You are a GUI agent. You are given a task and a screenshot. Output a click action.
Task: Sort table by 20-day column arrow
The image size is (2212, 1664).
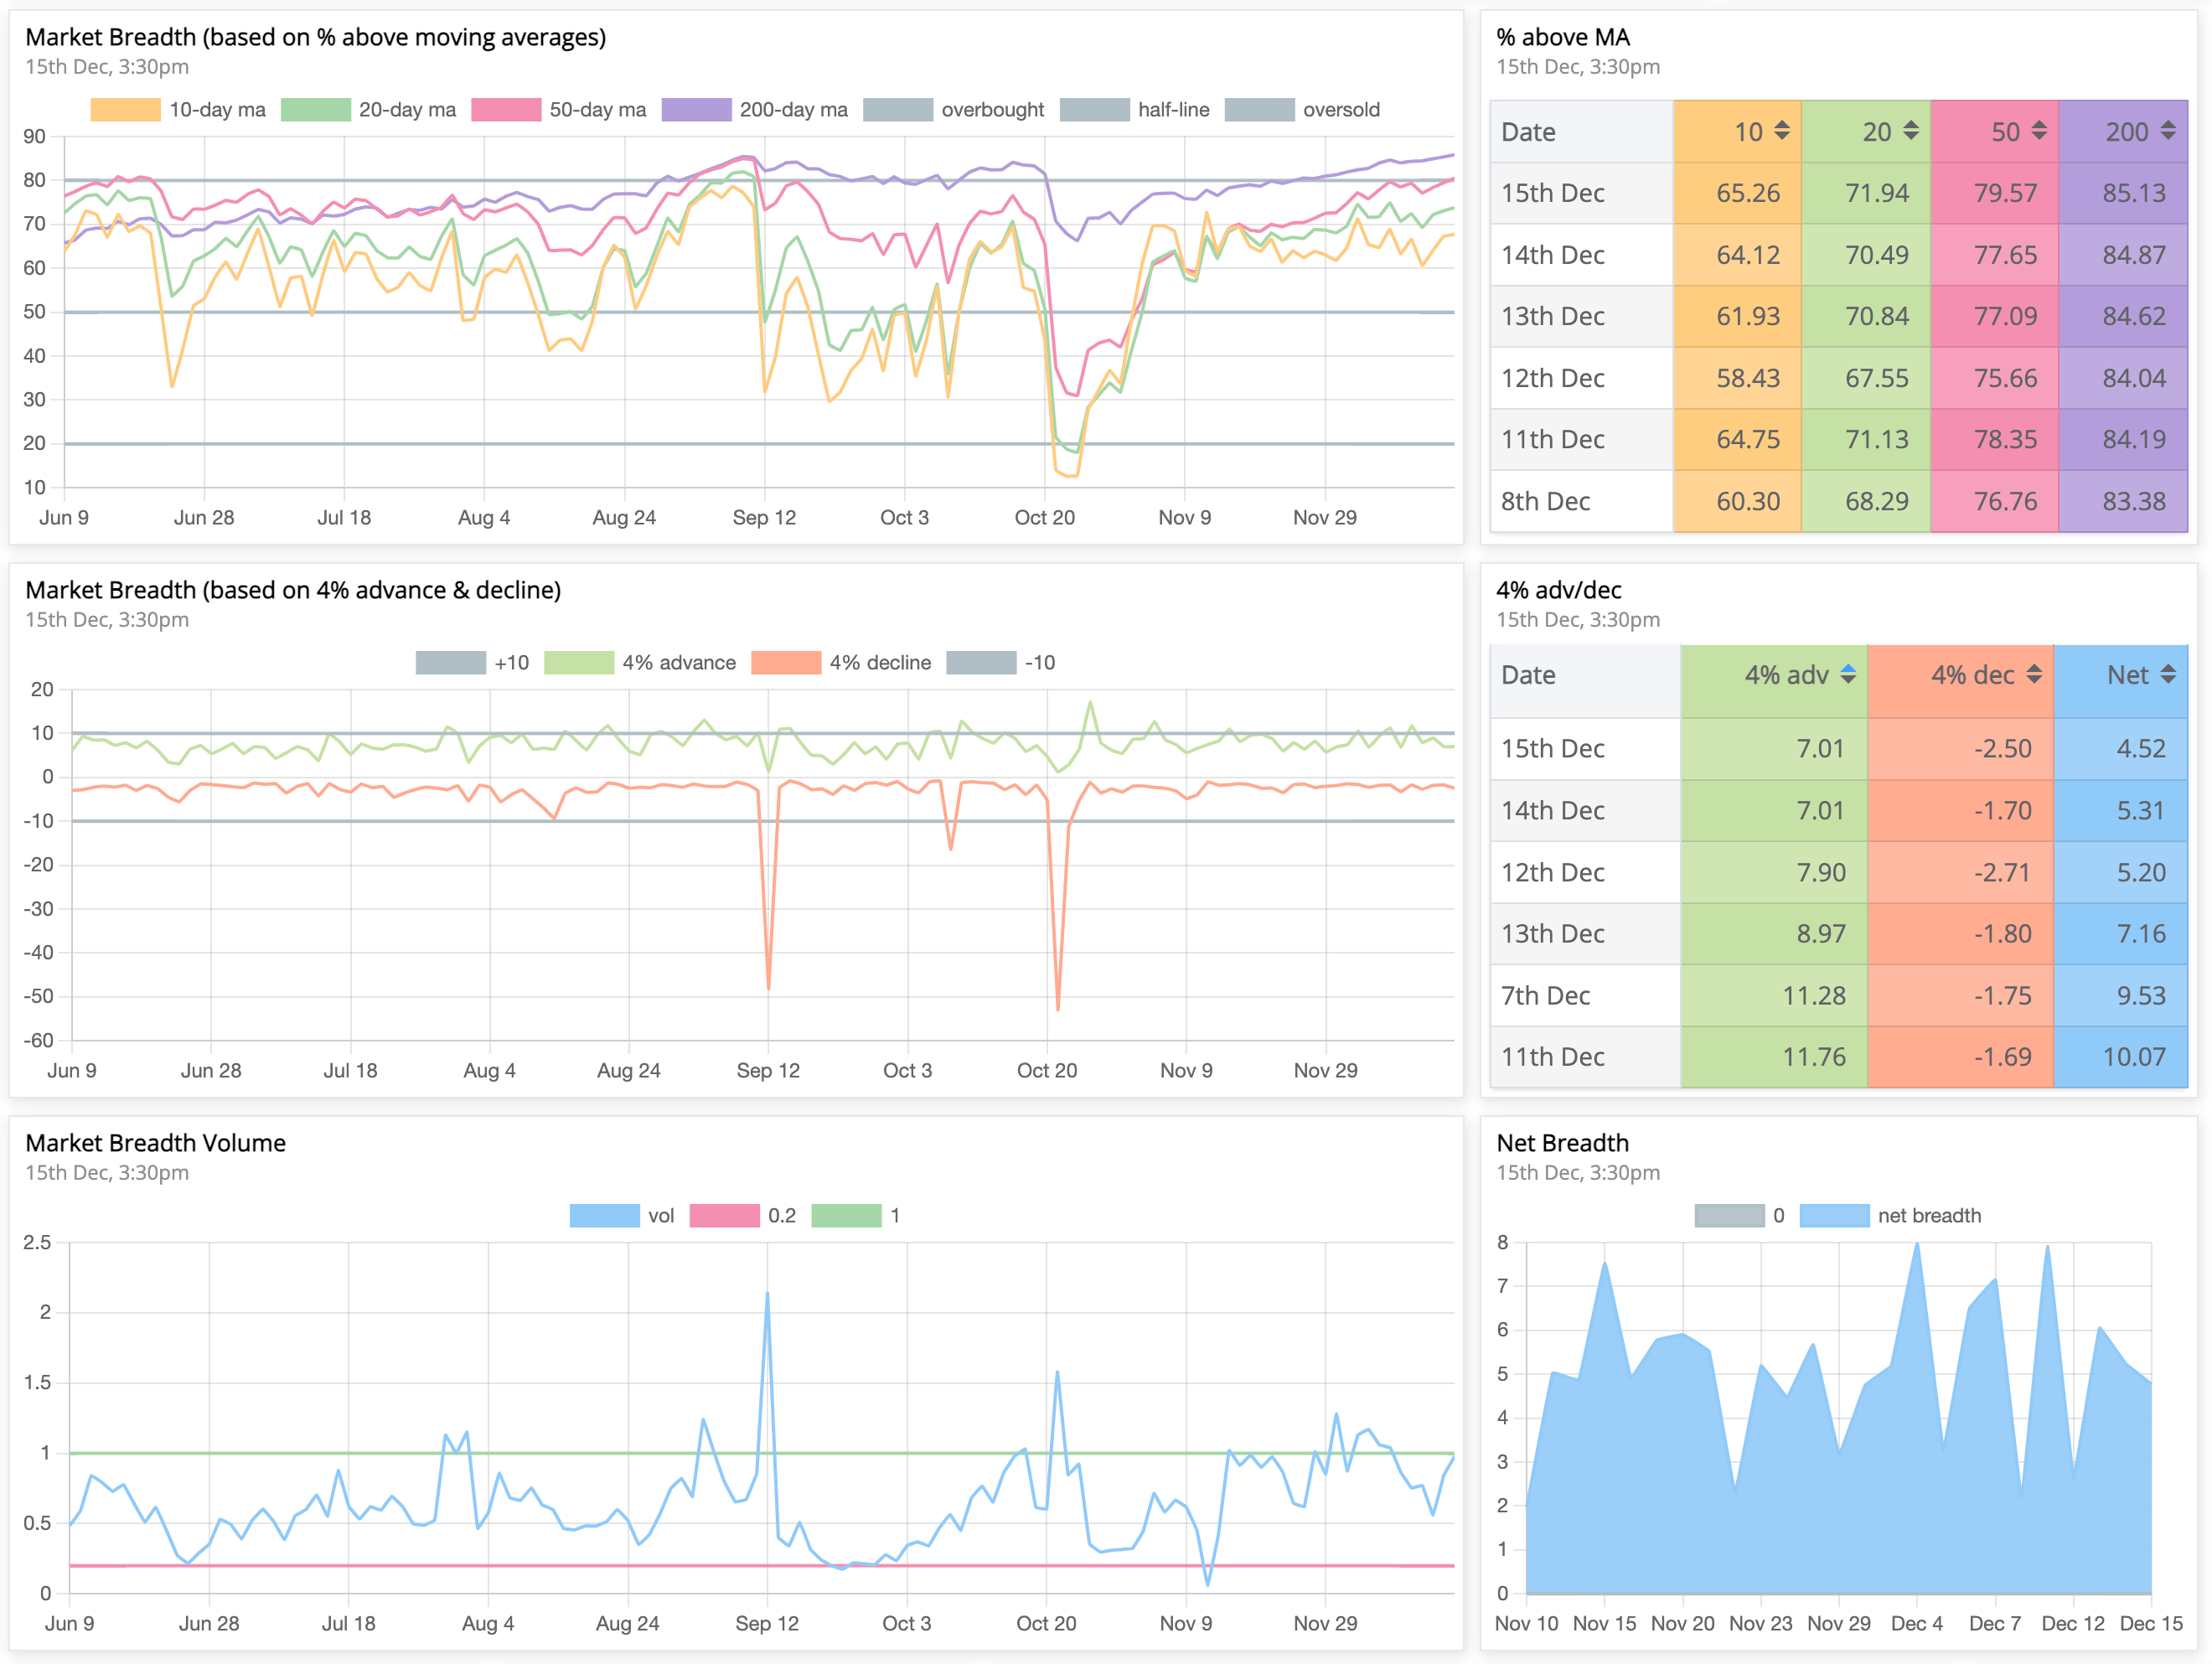(1911, 131)
